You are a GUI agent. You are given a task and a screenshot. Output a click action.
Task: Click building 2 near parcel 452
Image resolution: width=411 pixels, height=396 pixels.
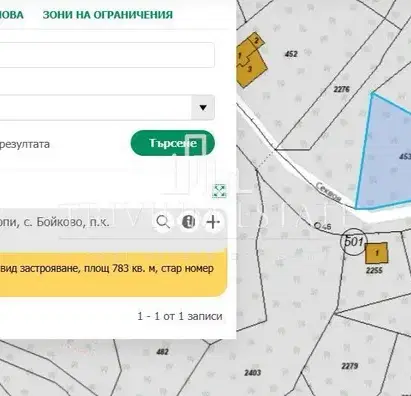point(256,41)
